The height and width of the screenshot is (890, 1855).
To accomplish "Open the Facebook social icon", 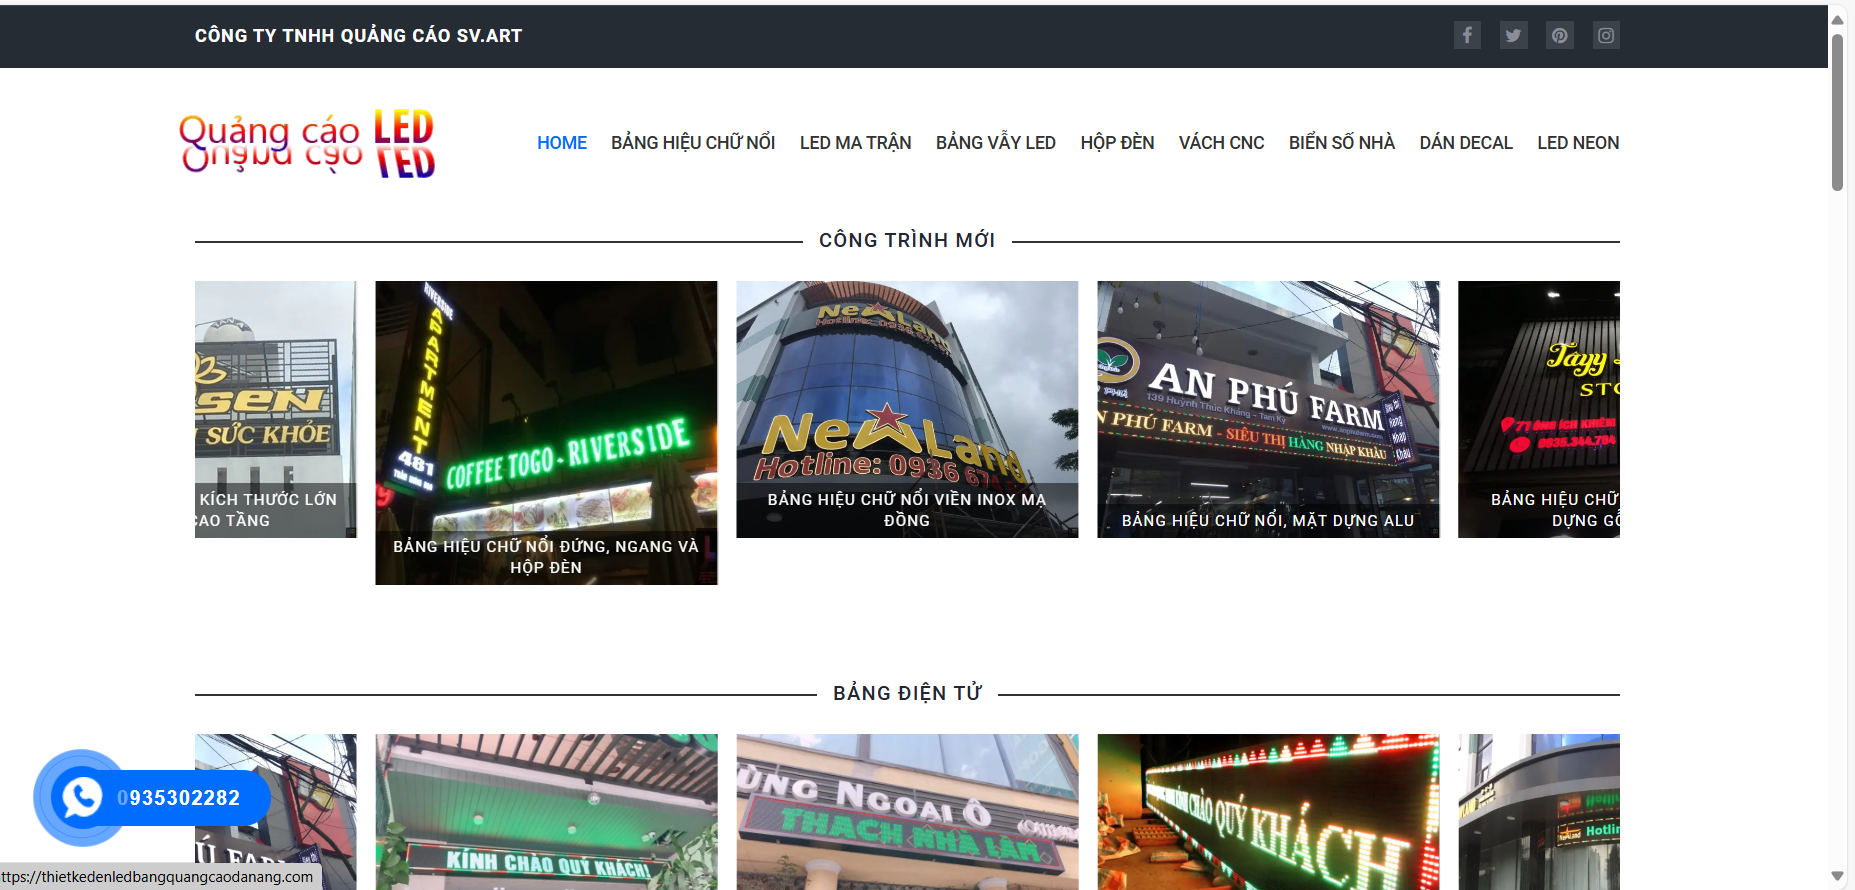I will click(x=1467, y=35).
